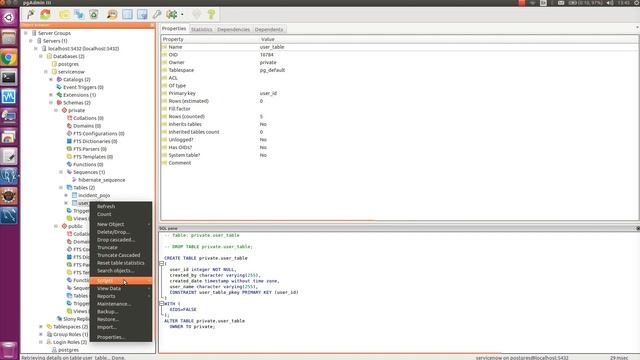
Task: Click the Primary key property row
Action: [x=399, y=93]
